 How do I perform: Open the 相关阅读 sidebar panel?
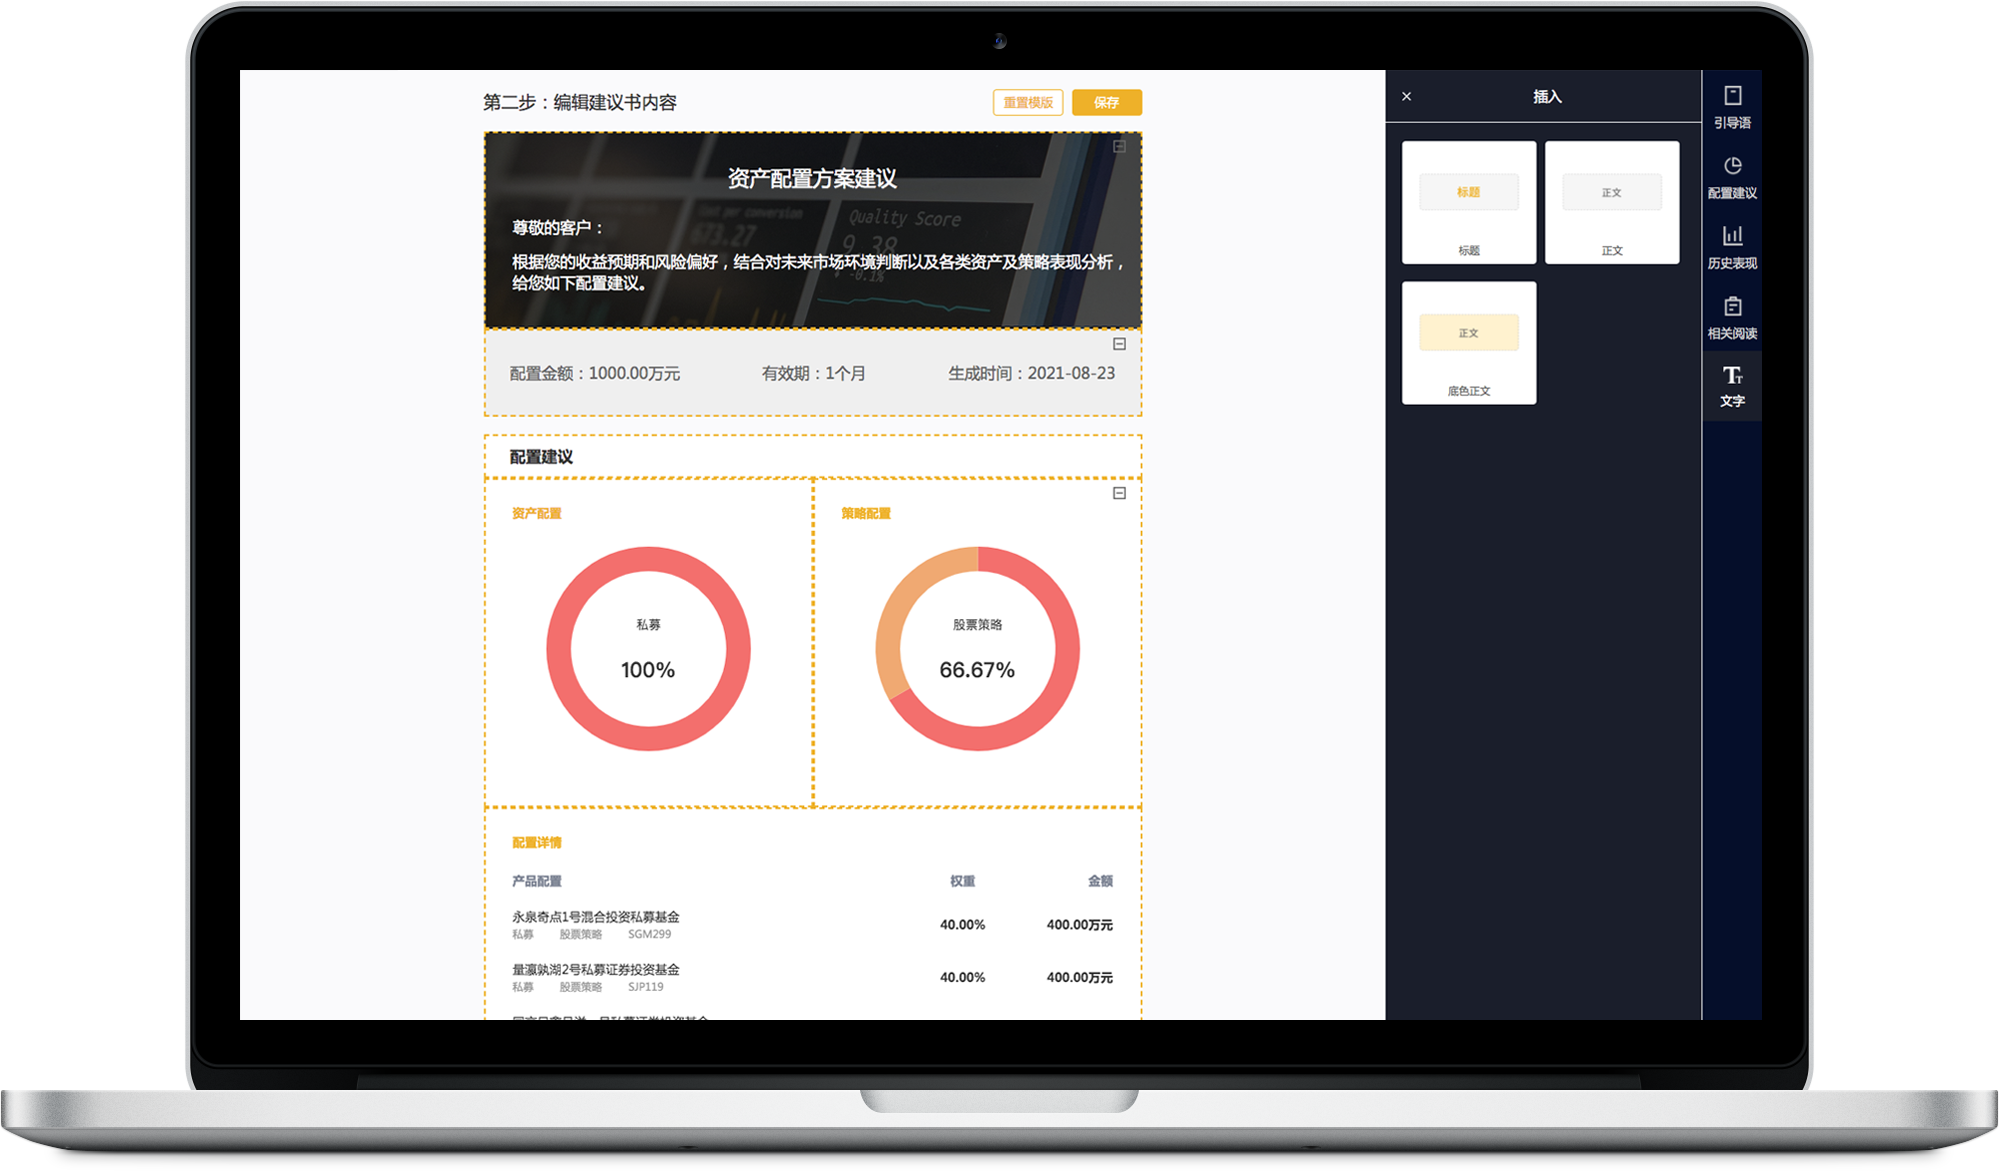point(1732,317)
